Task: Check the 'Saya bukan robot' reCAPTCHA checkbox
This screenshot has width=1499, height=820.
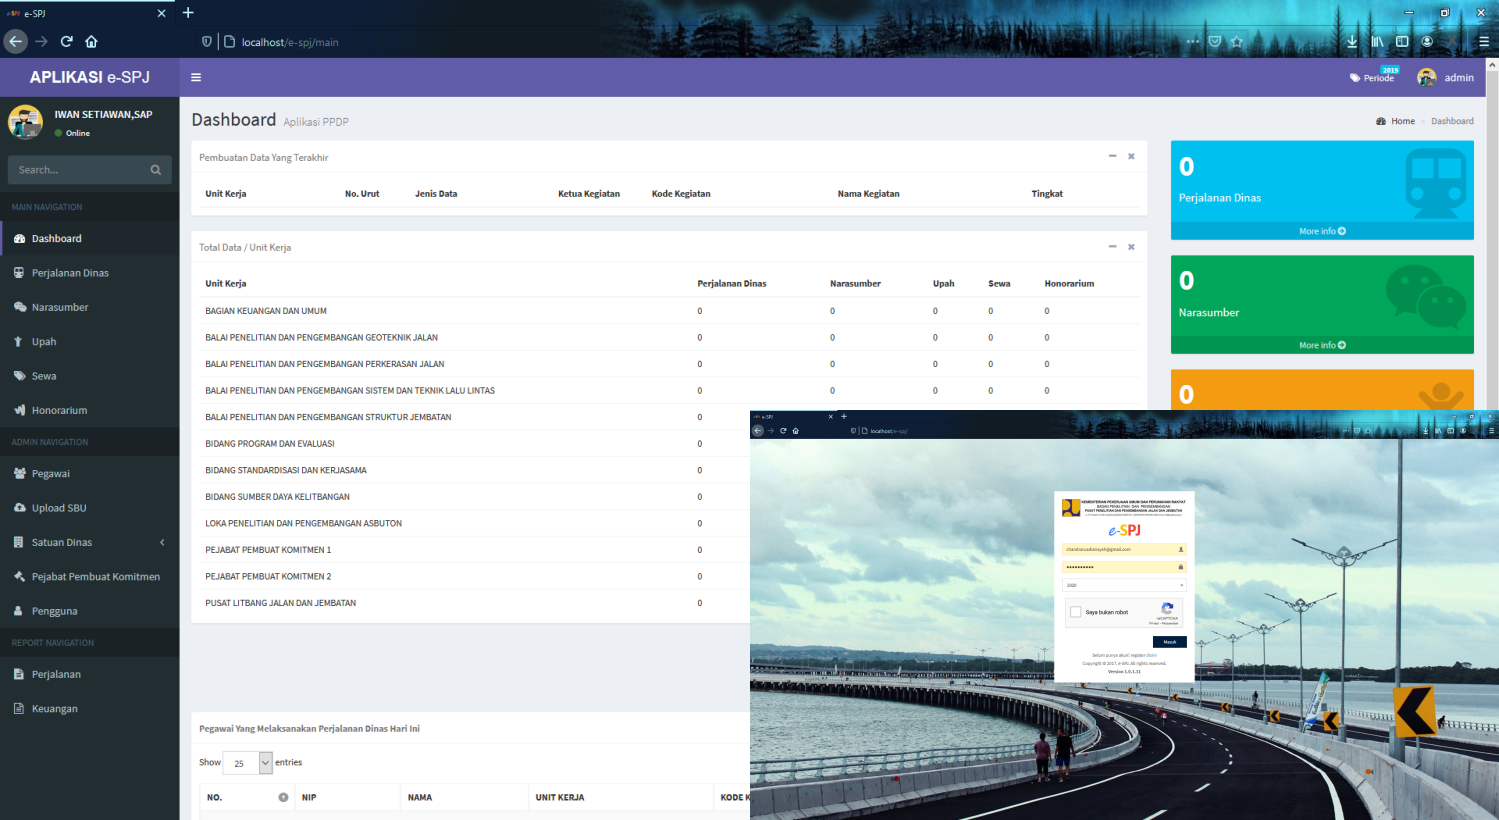Action: 1075,612
